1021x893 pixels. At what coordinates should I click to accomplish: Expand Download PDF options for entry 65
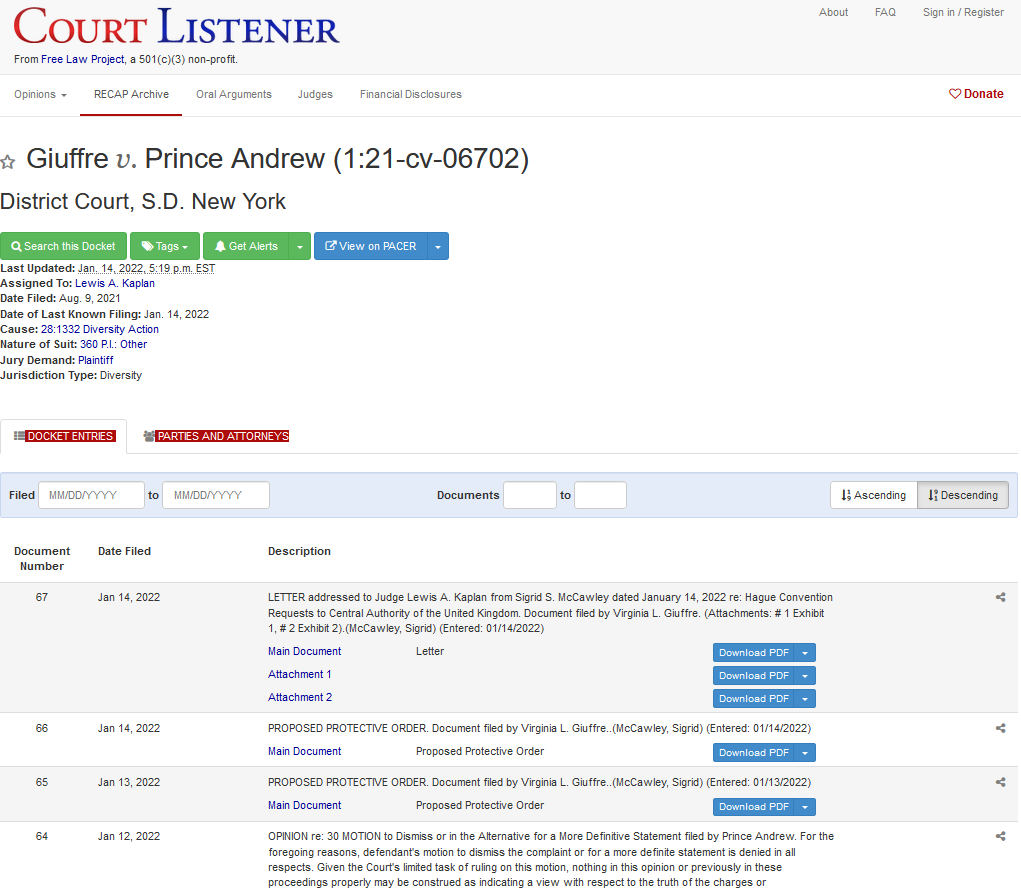805,806
